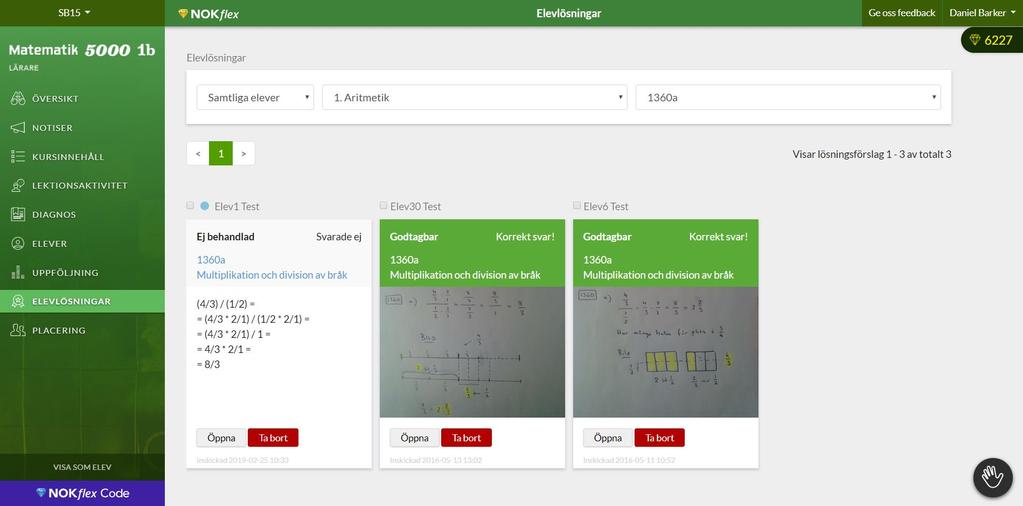Open the 1360a exercise dropdown
Image resolution: width=1023 pixels, height=506 pixels.
pyautogui.click(x=788, y=97)
